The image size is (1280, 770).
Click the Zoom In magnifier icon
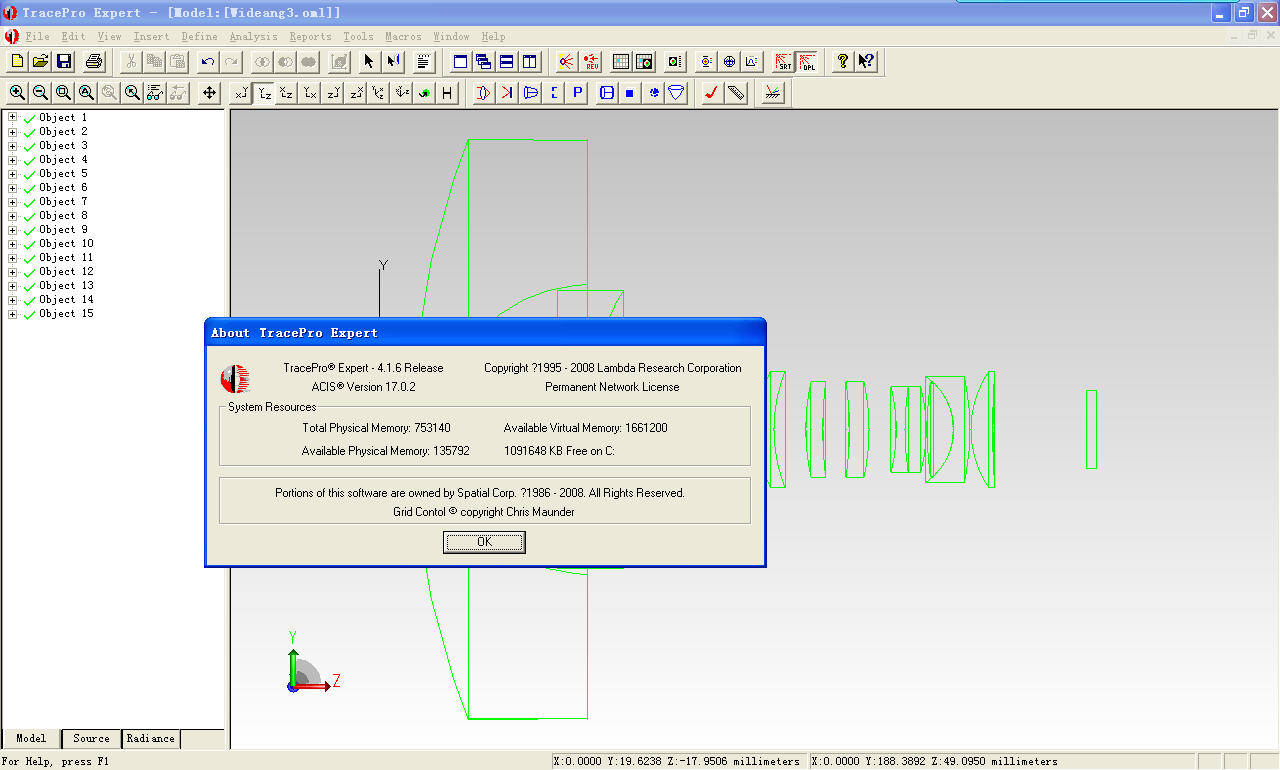17,92
